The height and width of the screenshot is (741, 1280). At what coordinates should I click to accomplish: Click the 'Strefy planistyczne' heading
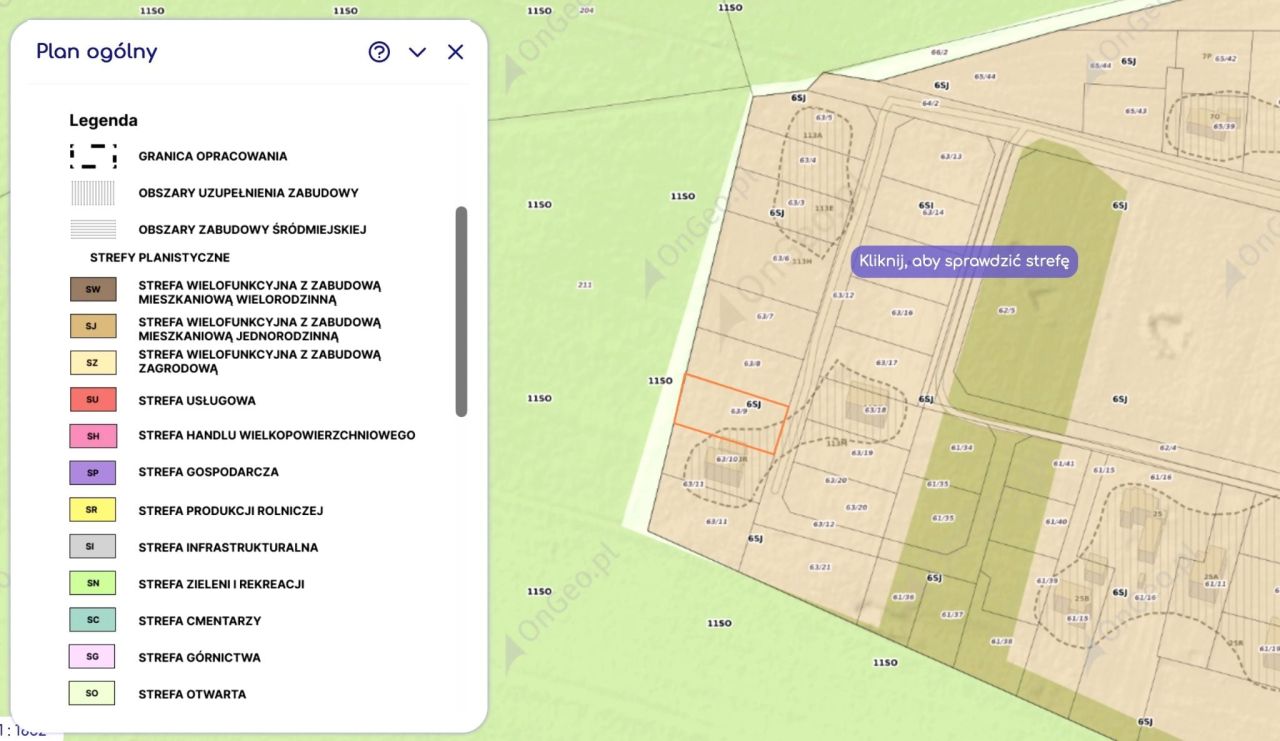click(160, 257)
